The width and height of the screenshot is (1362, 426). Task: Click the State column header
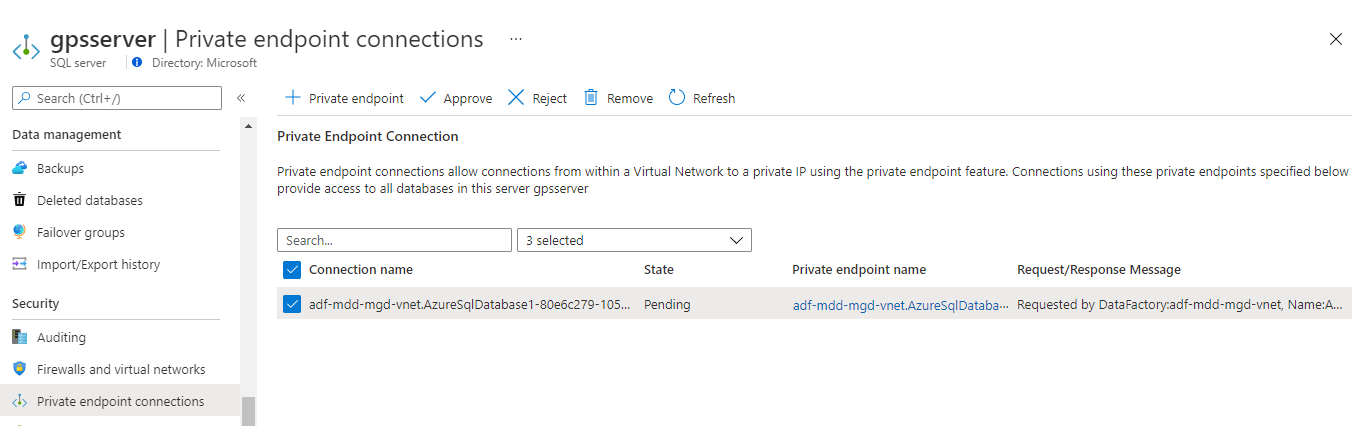click(659, 269)
